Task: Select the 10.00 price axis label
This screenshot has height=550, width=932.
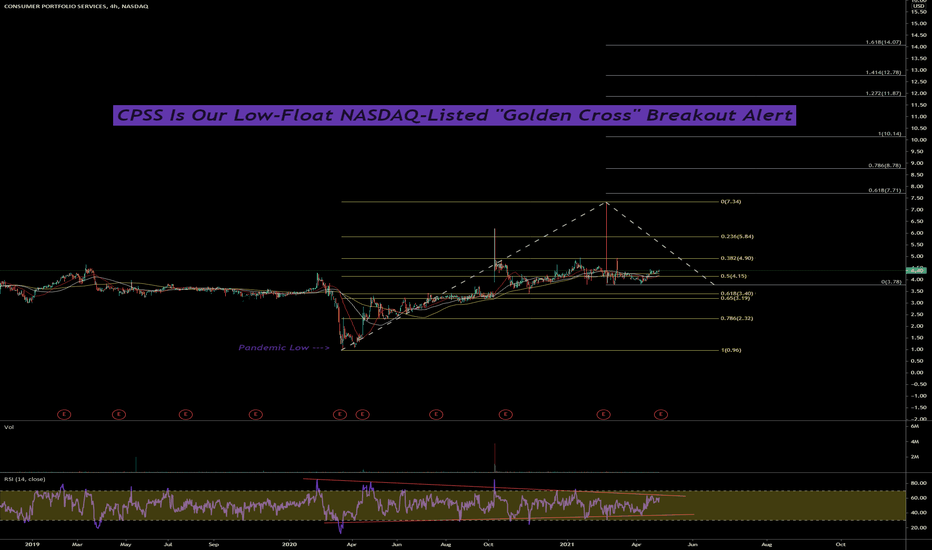Action: tap(918, 140)
